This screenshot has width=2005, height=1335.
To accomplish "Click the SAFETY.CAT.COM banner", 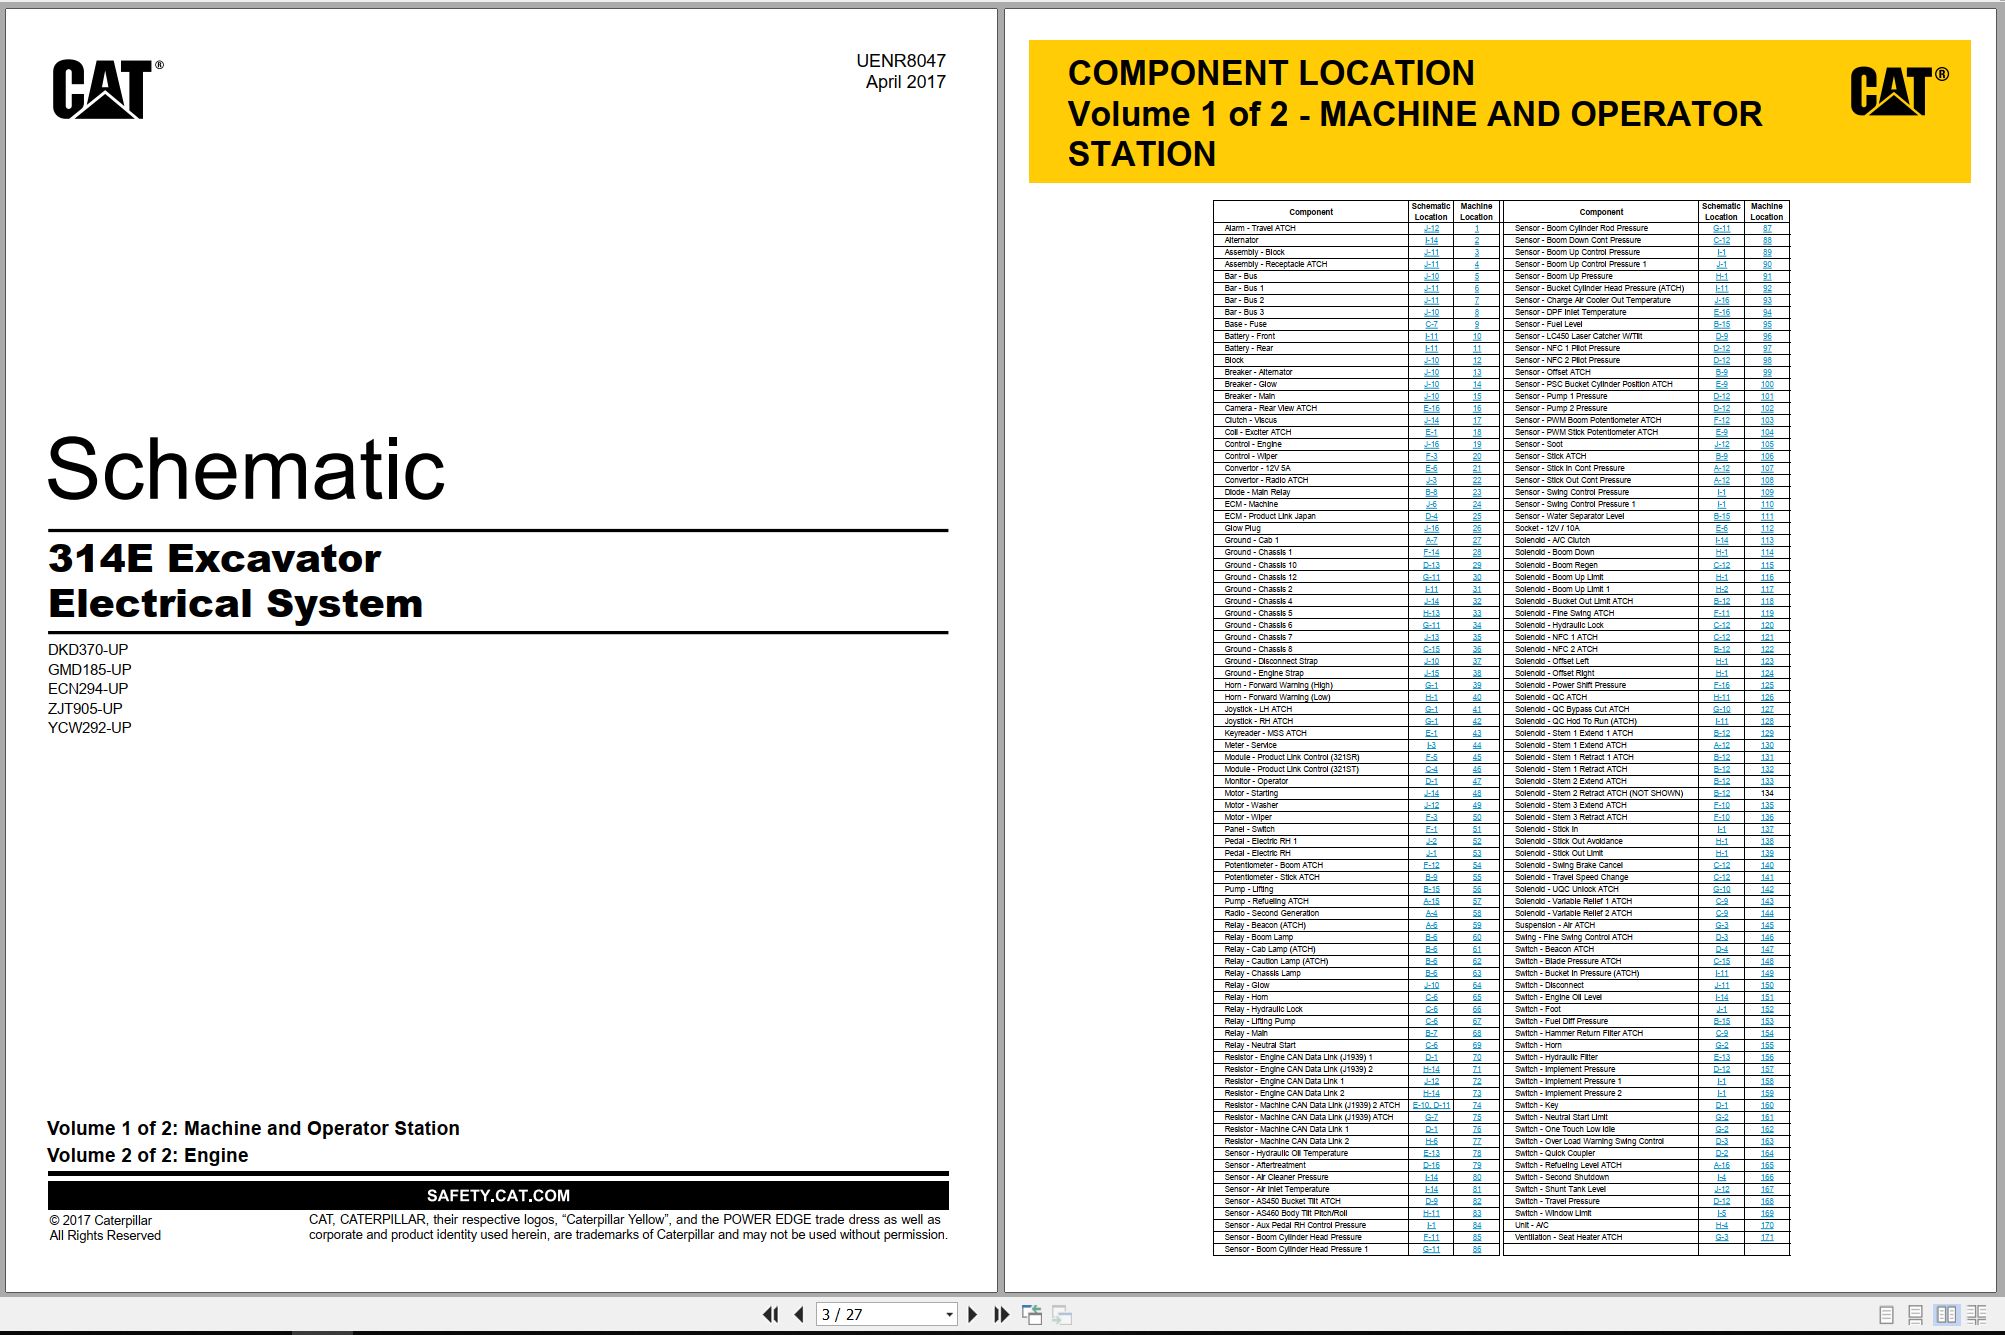I will coord(498,1196).
